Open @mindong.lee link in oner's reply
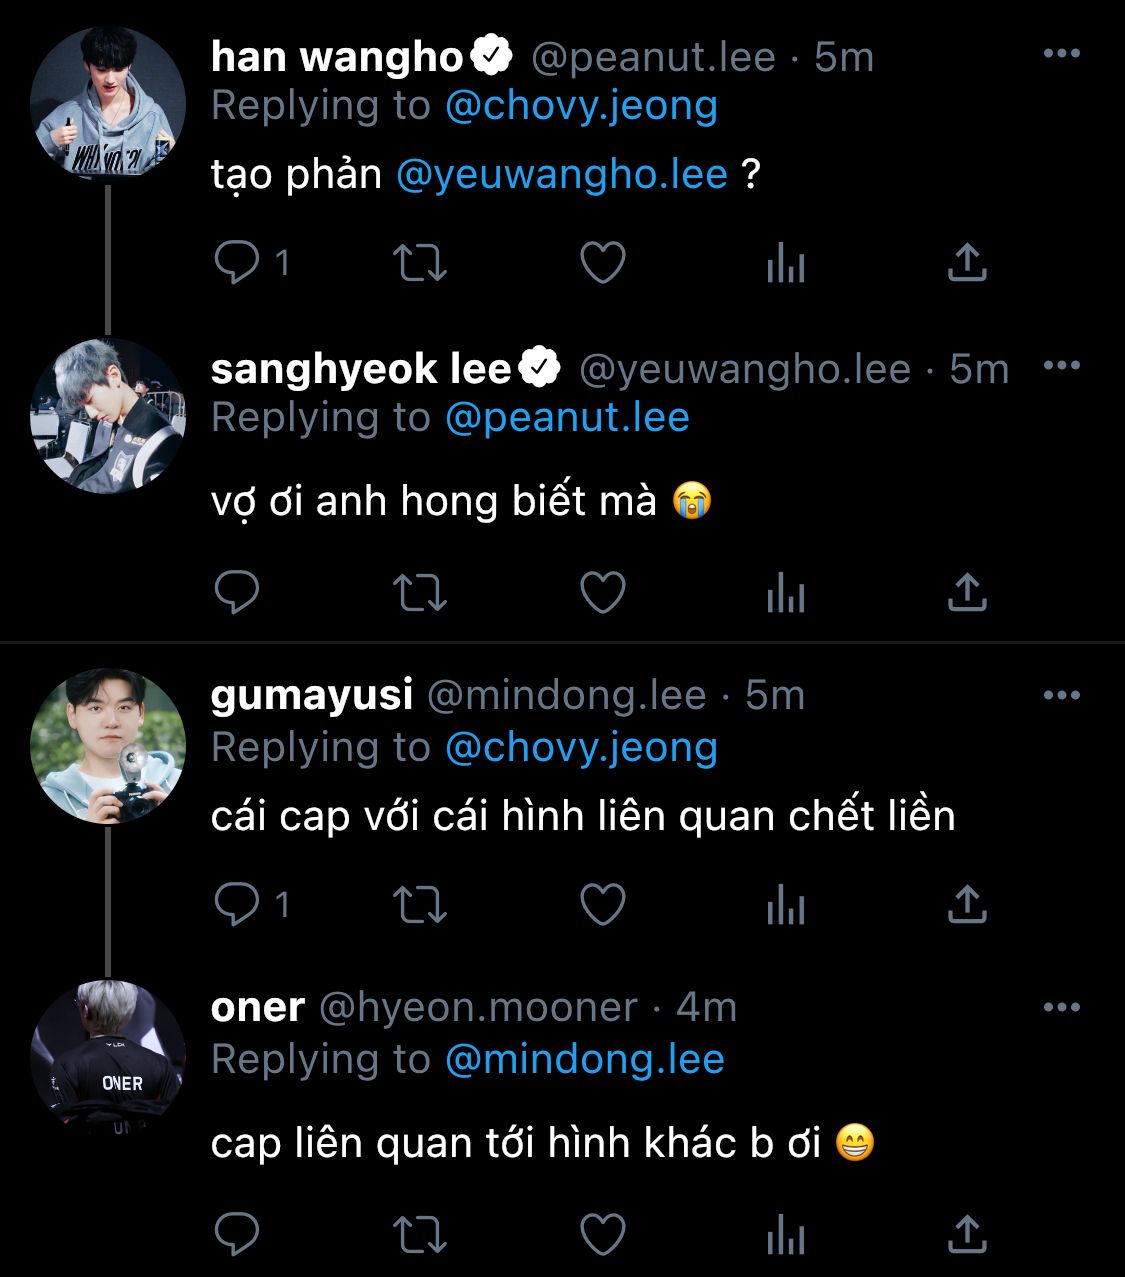The image size is (1125, 1277). coord(585,1060)
